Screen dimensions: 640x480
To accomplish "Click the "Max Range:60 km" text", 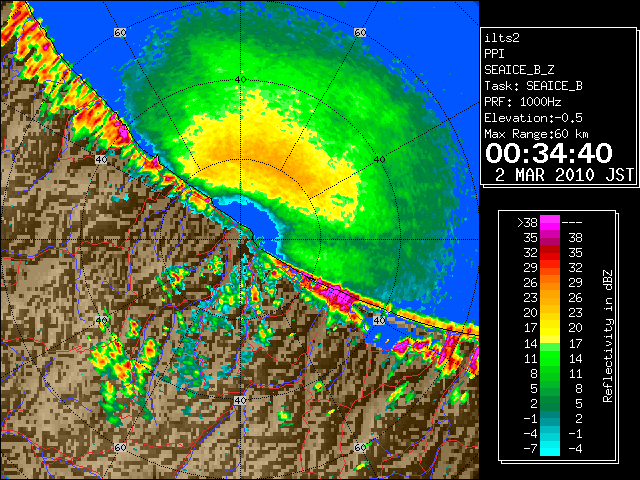I will click(537, 134).
